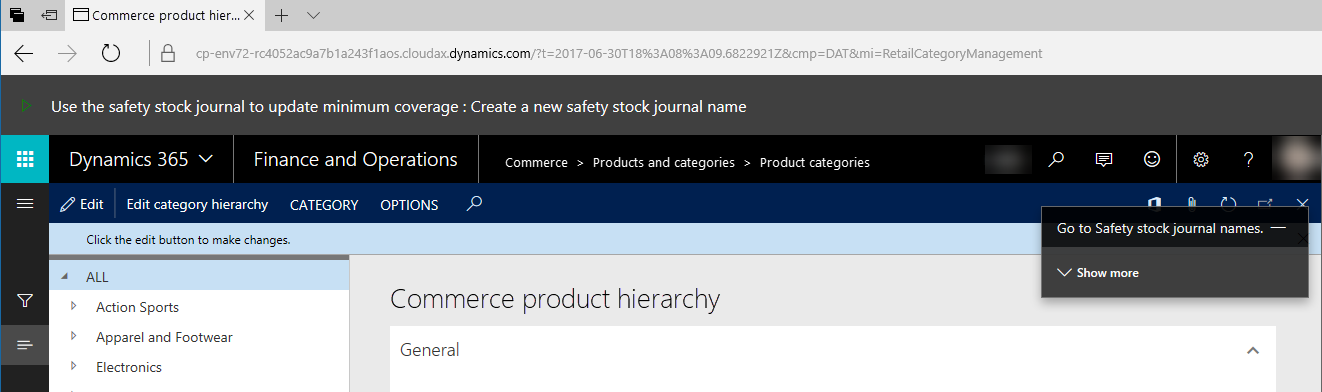Image resolution: width=1322 pixels, height=392 pixels.
Task: Expand the Apparel and Footwear node
Action: click(74, 337)
